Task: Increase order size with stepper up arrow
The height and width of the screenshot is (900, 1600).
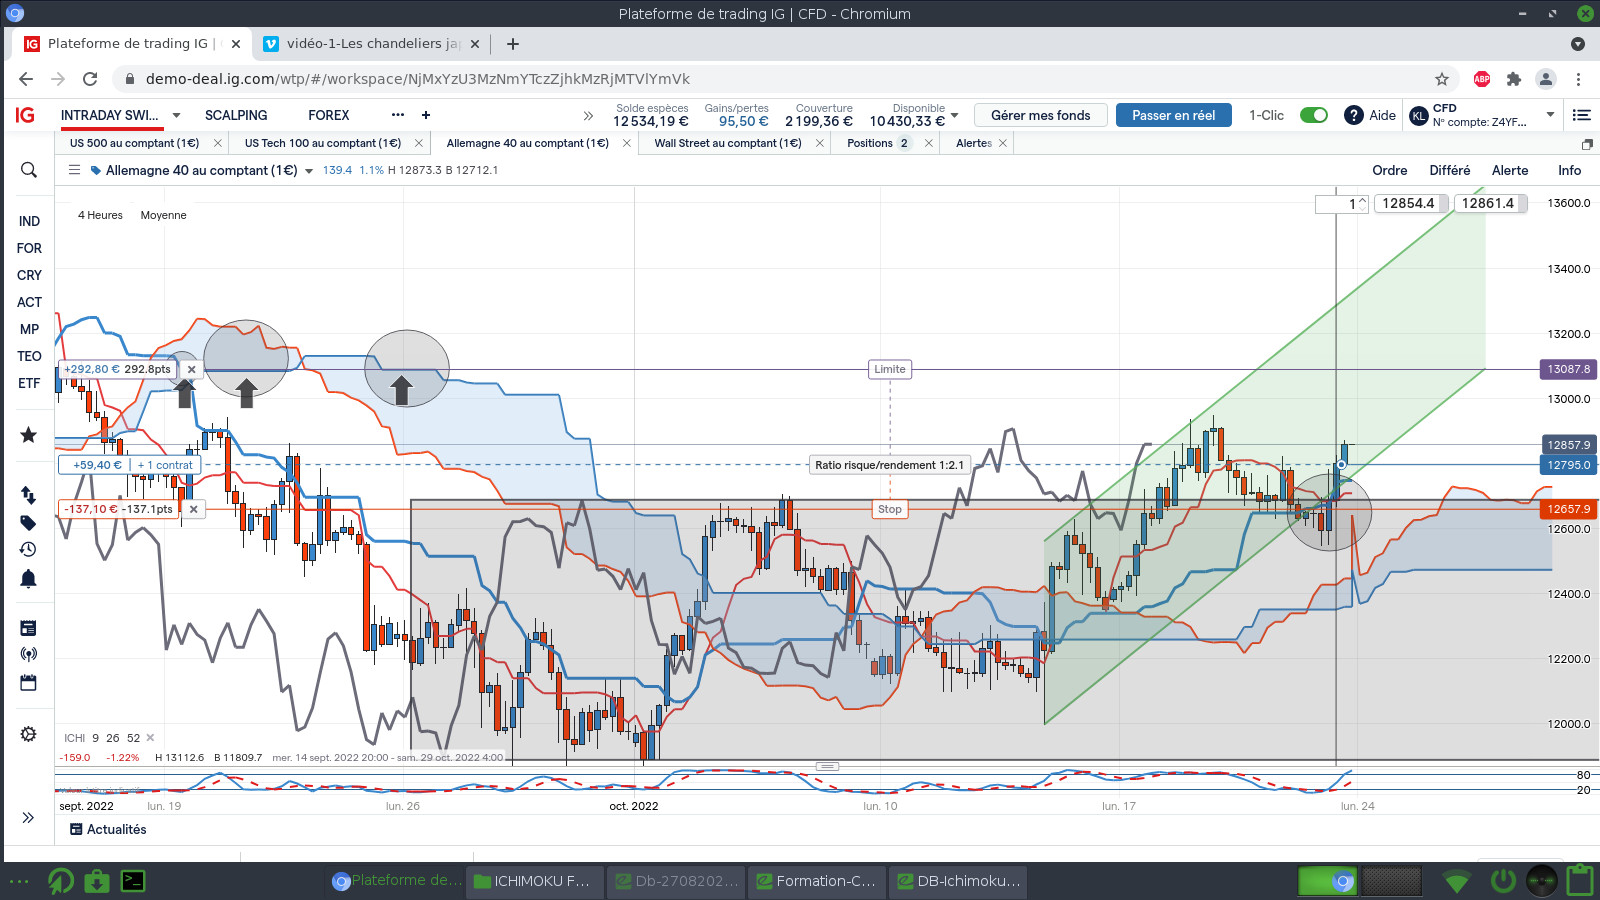Action: (1362, 201)
